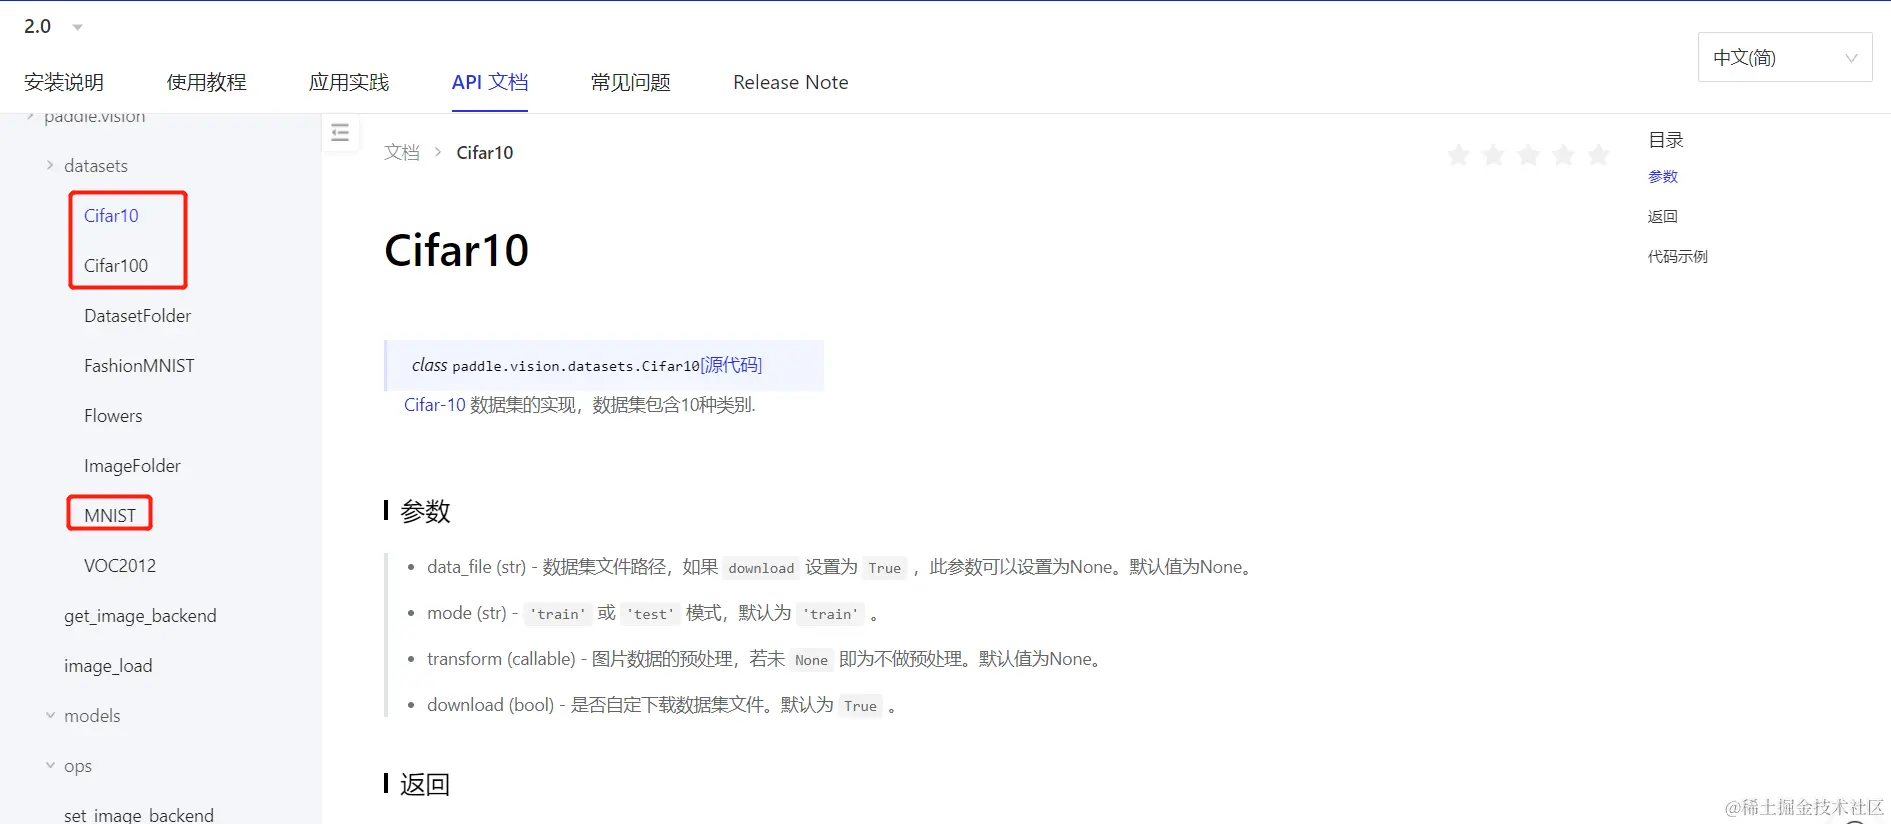The width and height of the screenshot is (1891, 824).
Task: Jump to 参数 in the table of contents
Action: pos(1663,177)
